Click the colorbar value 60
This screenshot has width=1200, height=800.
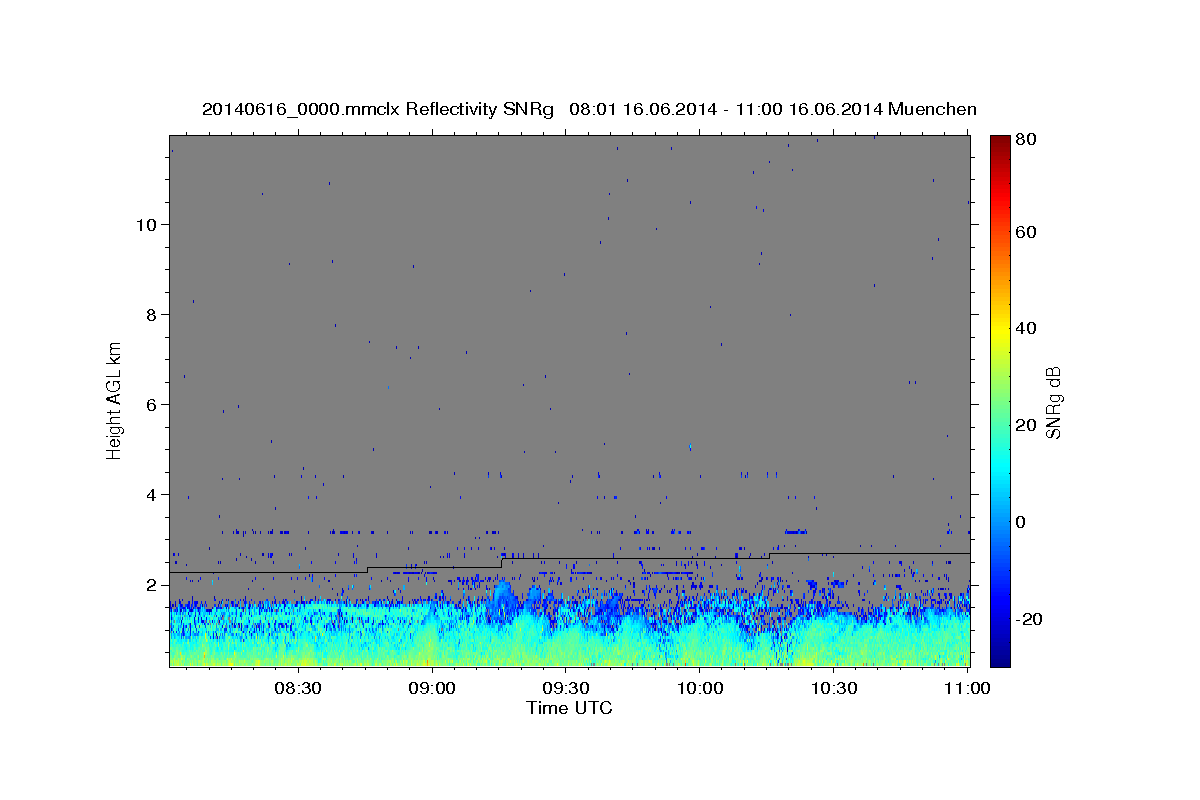pyautogui.click(x=1025, y=232)
